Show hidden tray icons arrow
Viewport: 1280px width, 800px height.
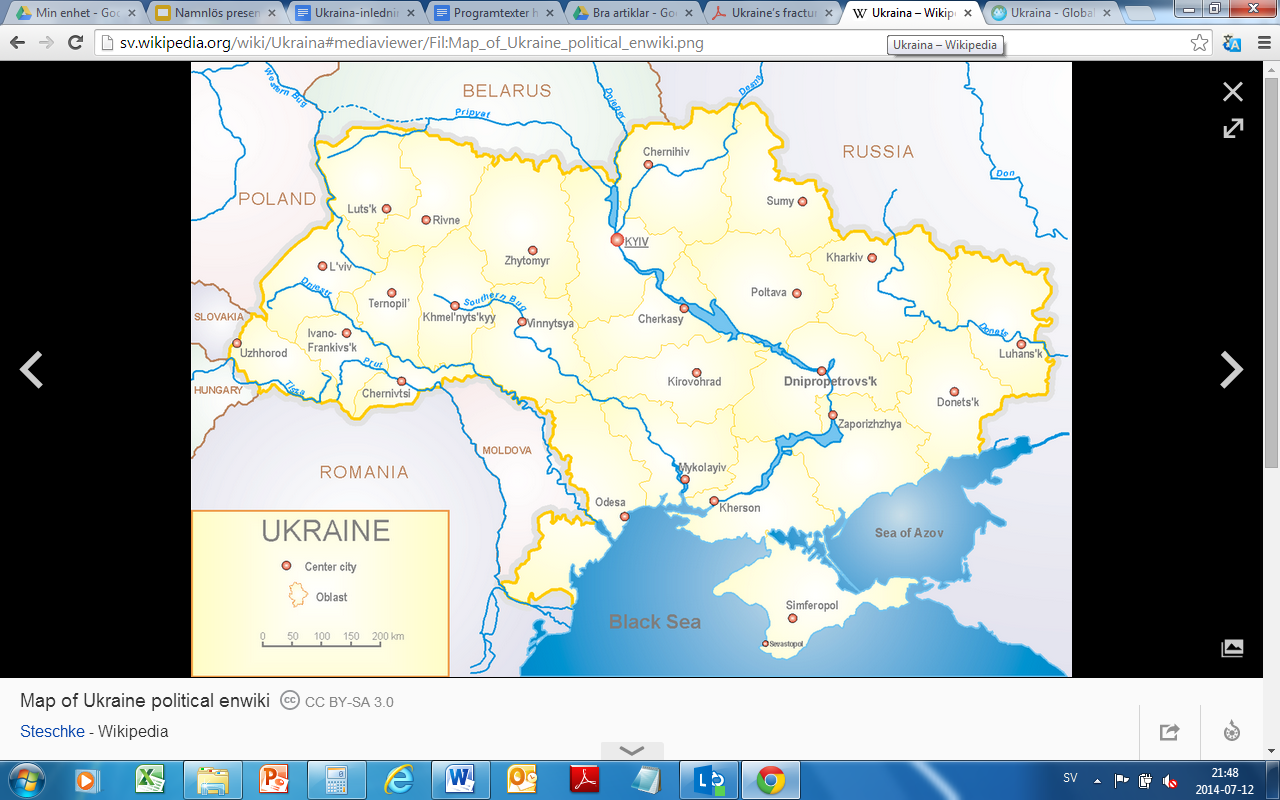coord(1098,779)
